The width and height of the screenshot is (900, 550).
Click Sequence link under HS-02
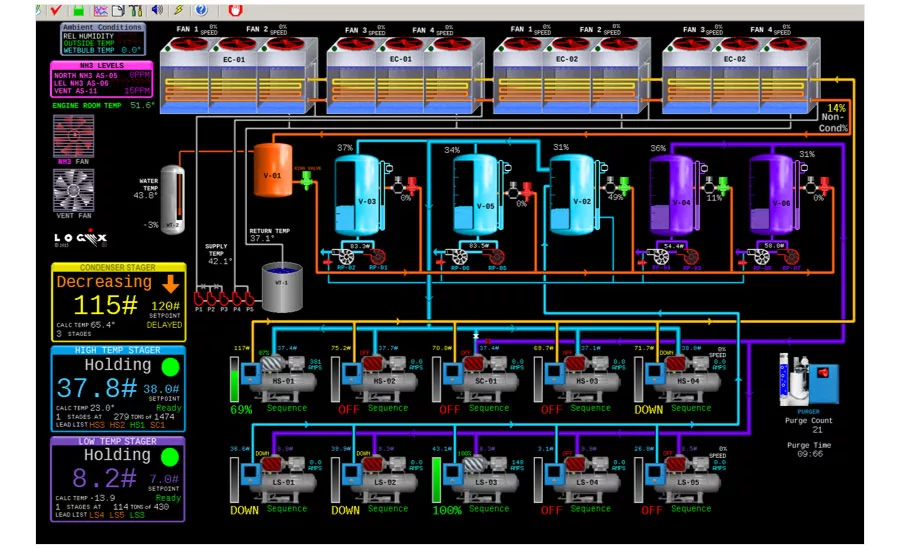tap(388, 408)
